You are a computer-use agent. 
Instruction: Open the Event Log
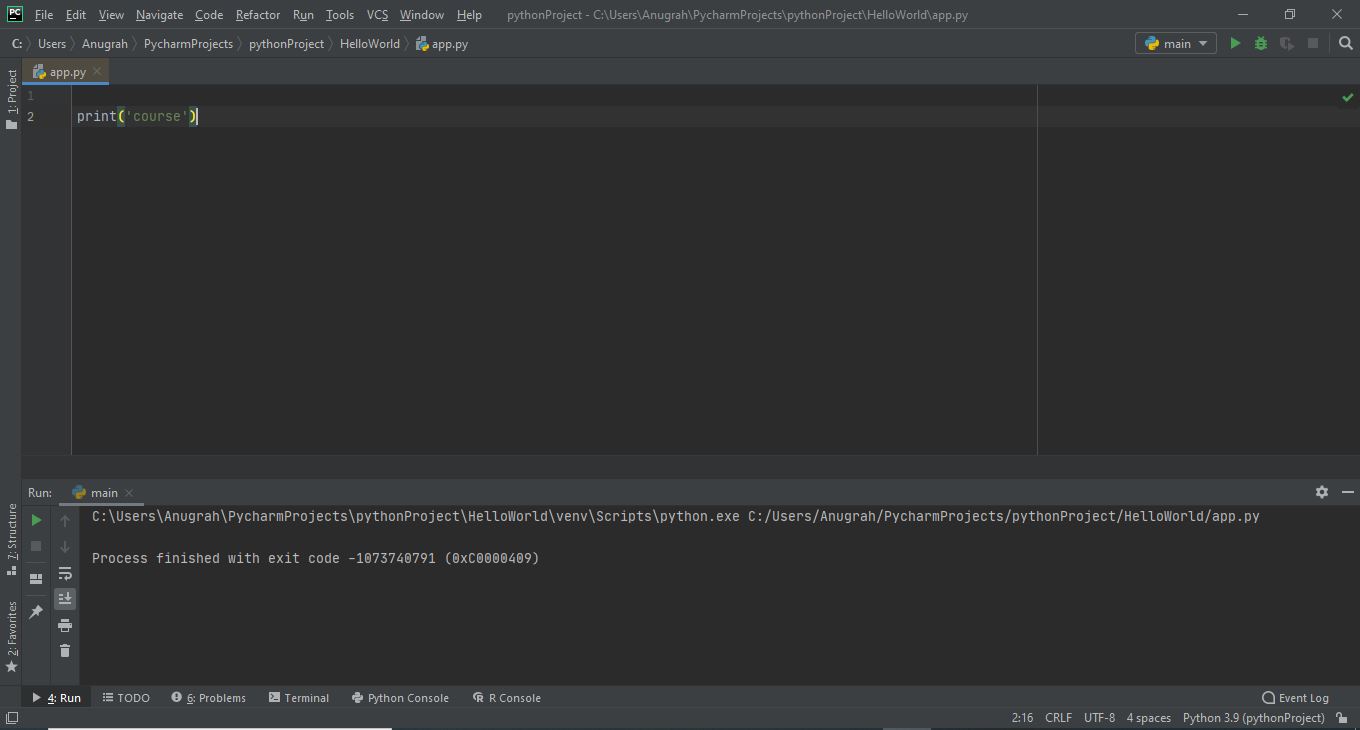1295,698
